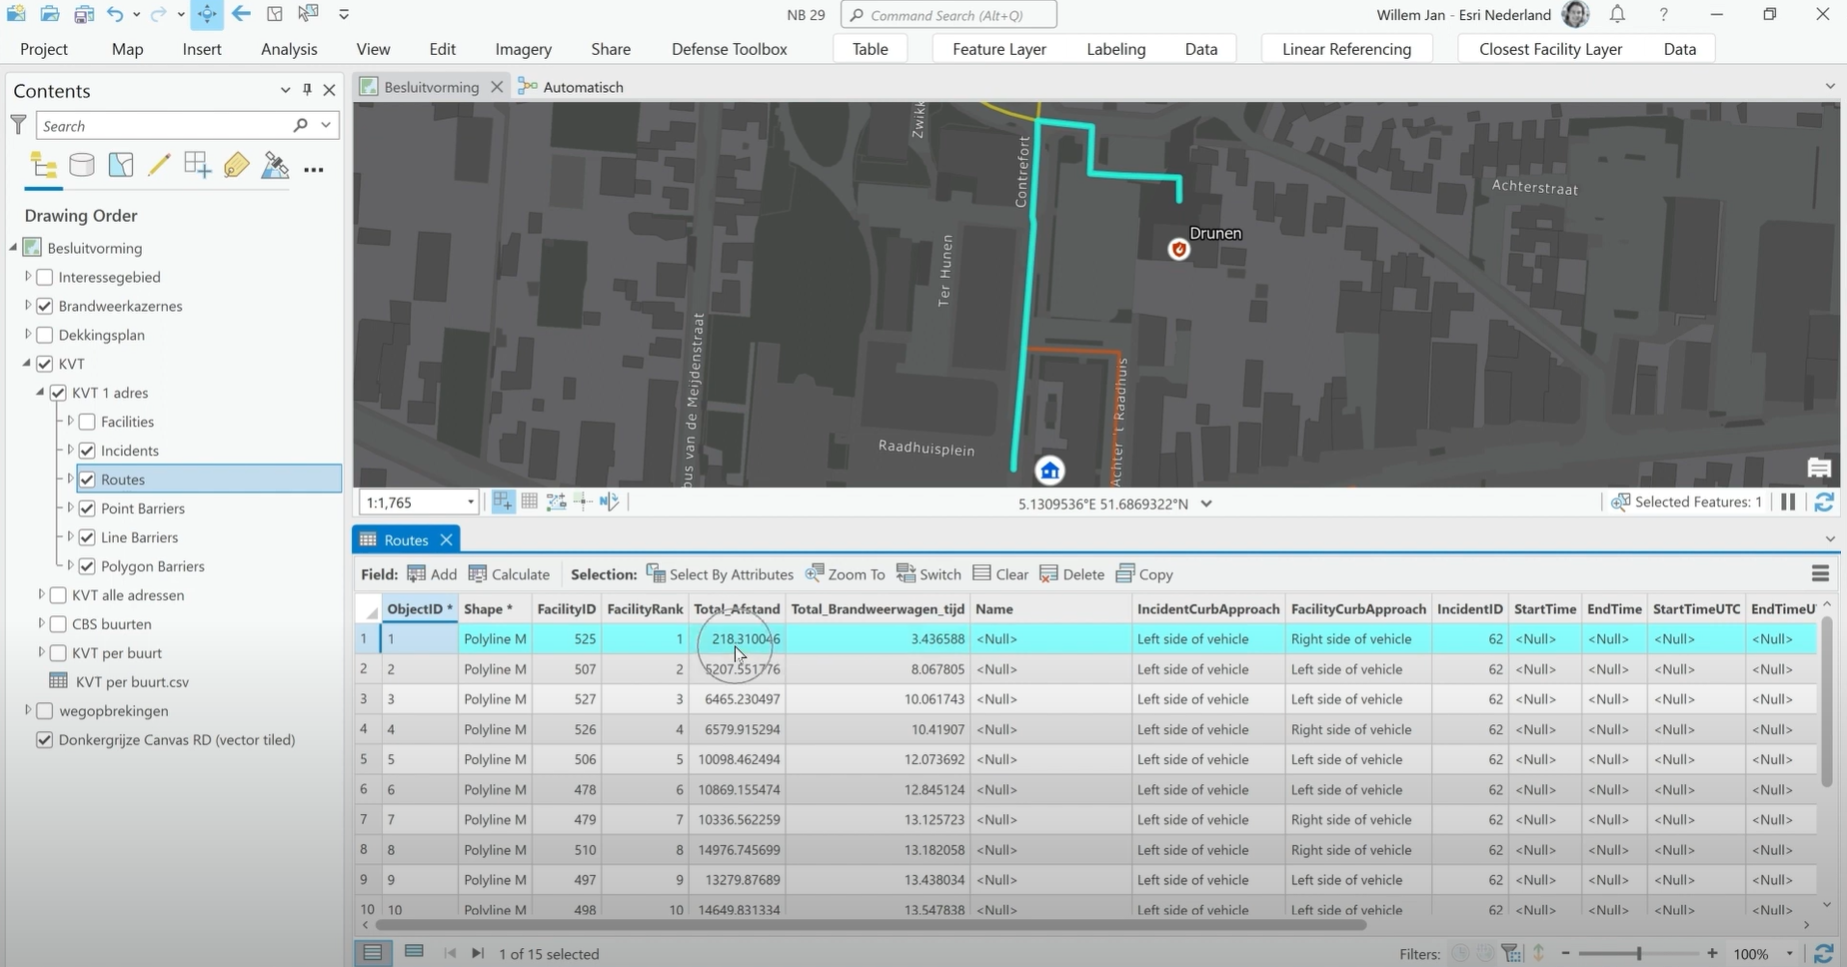The image size is (1847, 967).
Task: Enable the Facilities layer checkbox
Action: tap(87, 422)
